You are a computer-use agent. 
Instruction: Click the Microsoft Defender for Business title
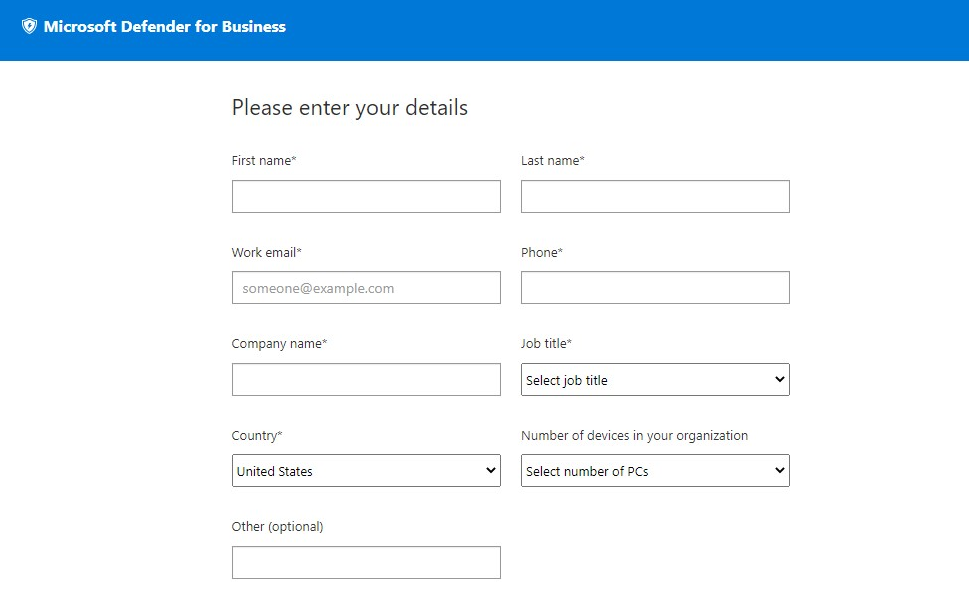[165, 27]
